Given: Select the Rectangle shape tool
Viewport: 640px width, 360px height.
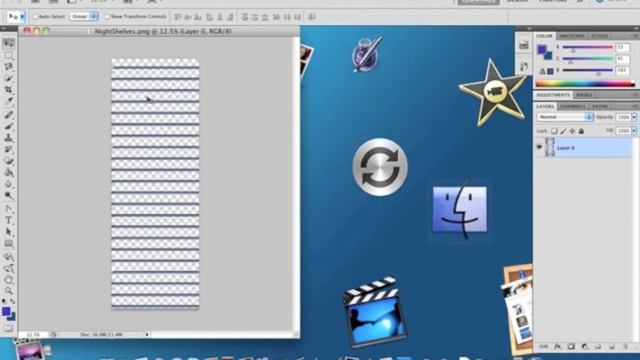Looking at the screenshot, I should [9, 244].
